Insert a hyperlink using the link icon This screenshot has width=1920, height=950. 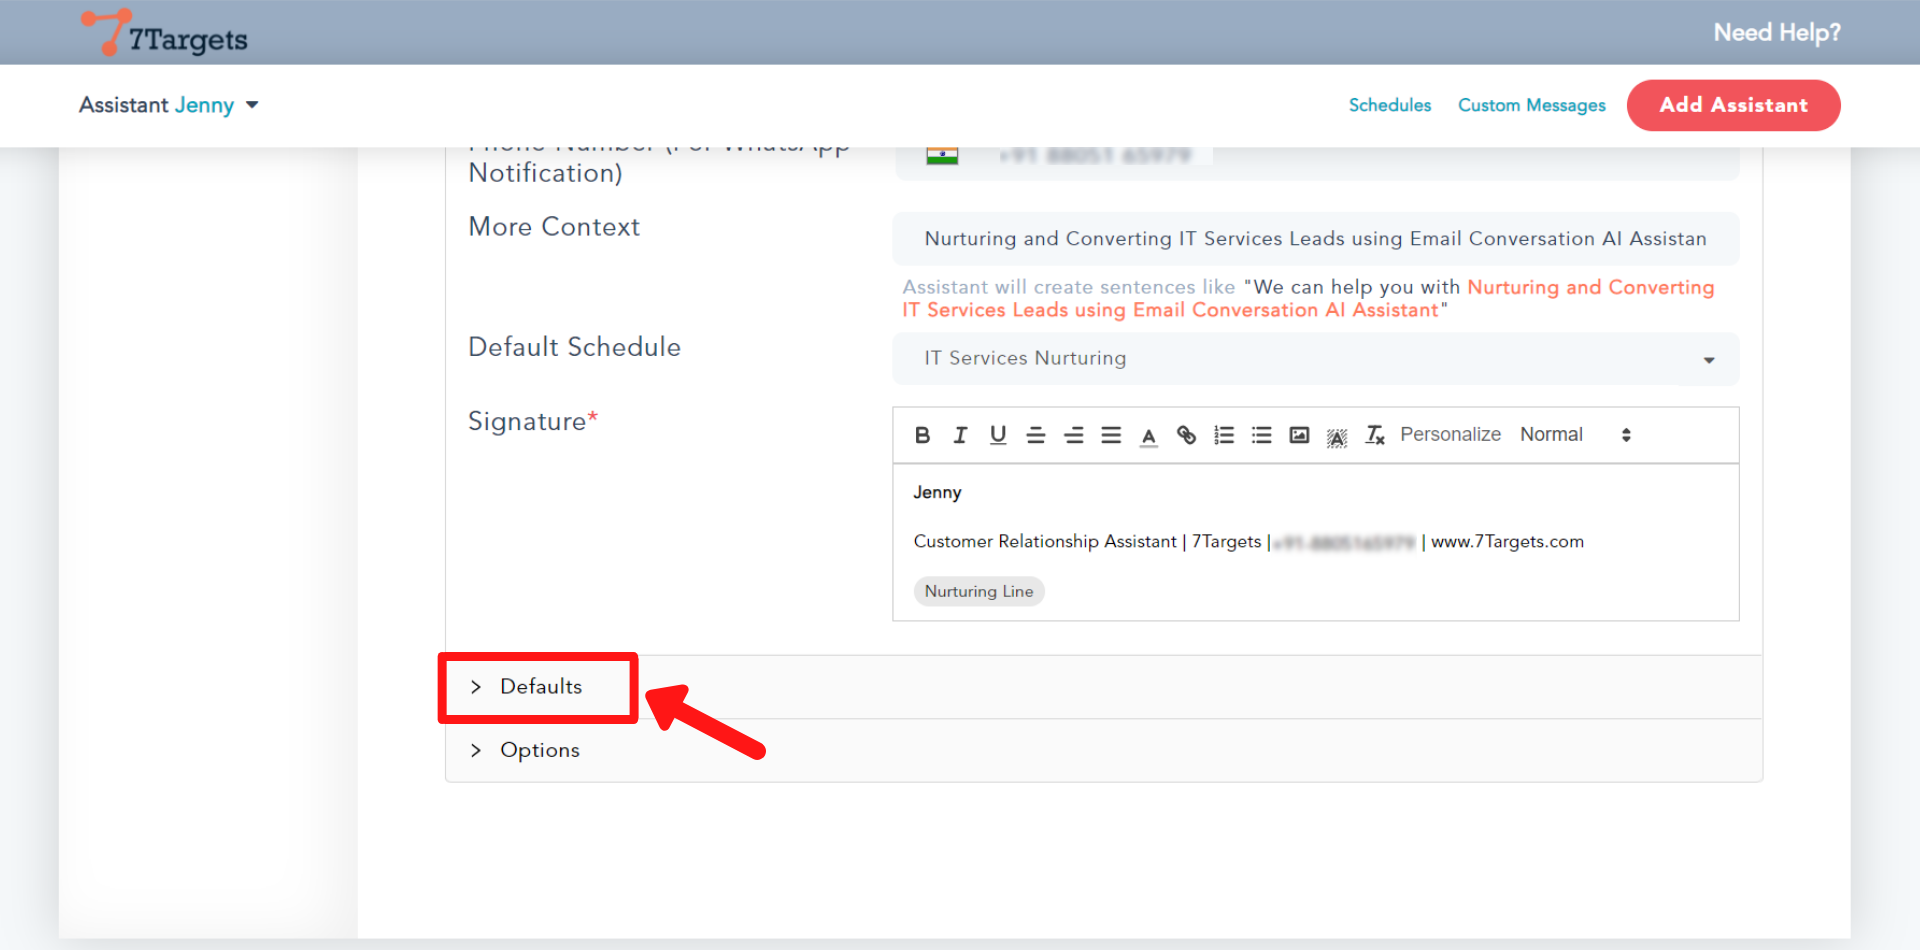point(1186,435)
